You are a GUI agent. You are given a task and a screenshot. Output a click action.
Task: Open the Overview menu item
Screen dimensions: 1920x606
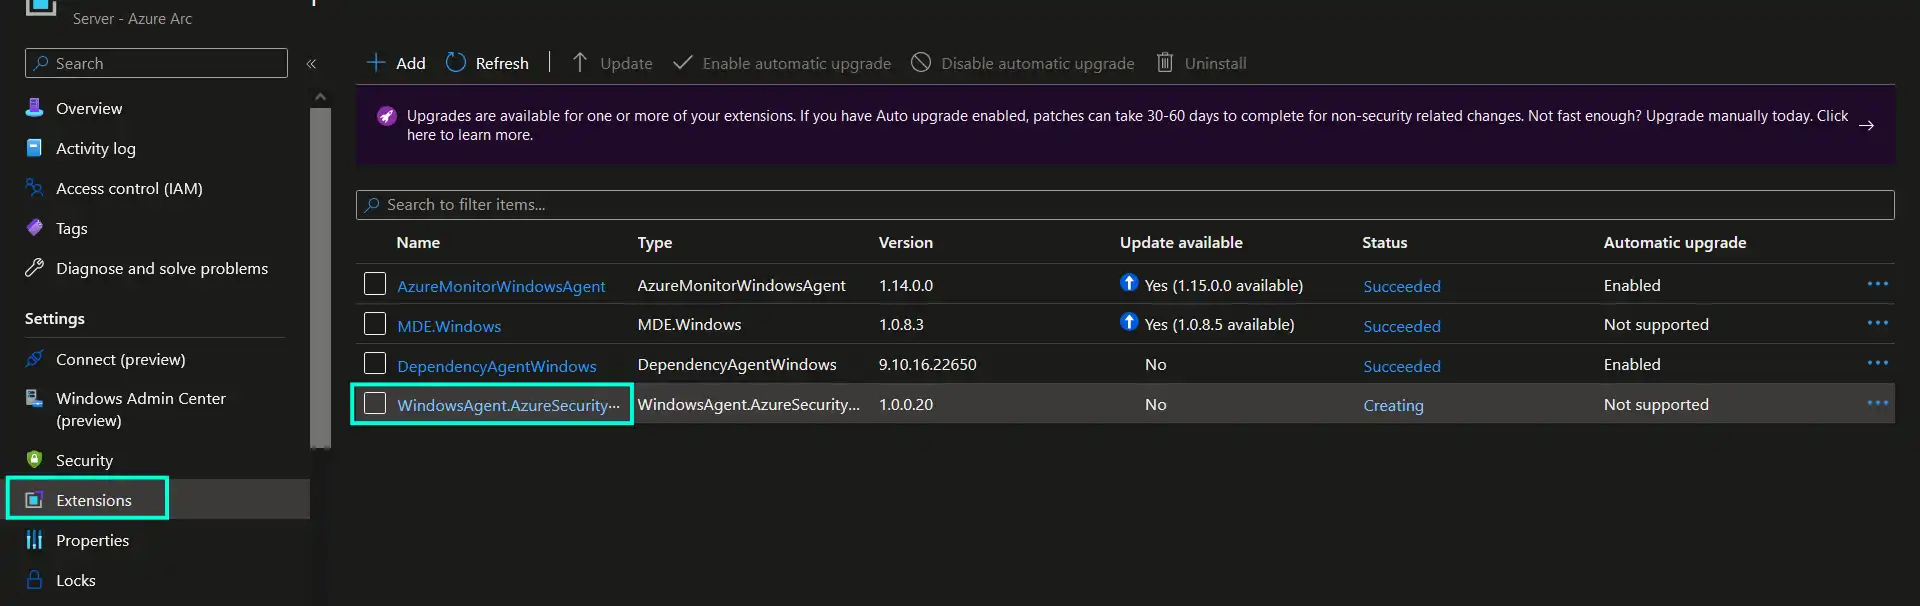tap(89, 108)
